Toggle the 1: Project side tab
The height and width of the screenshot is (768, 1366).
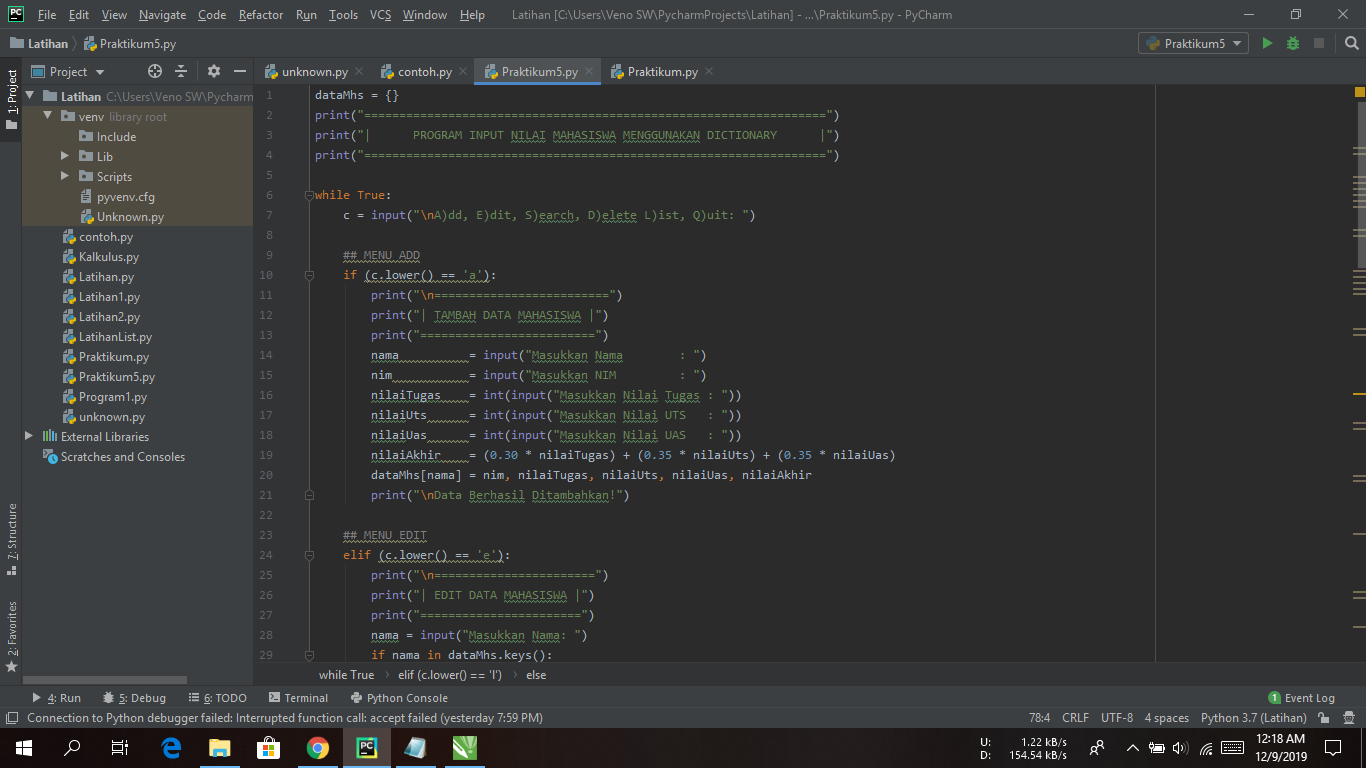click(x=11, y=100)
